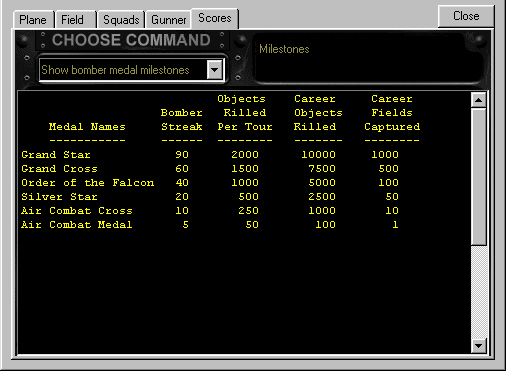Click the Career Objects Killed header
The height and width of the screenshot is (371, 506).
[318, 113]
